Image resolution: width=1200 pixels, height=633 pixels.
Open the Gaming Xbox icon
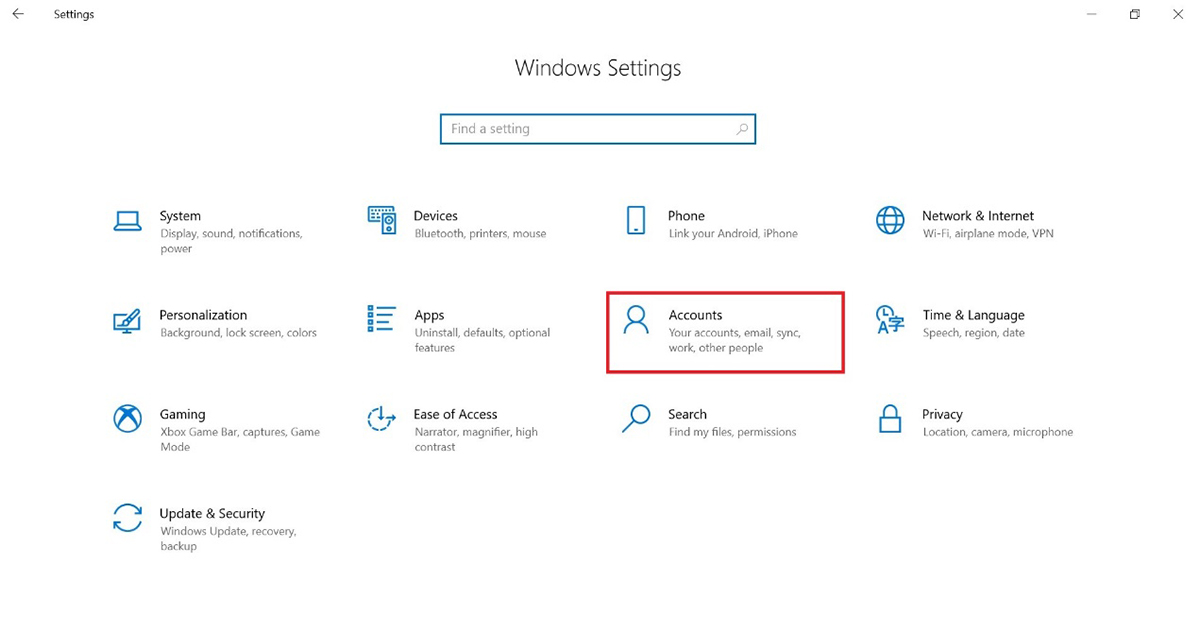pyautogui.click(x=127, y=418)
